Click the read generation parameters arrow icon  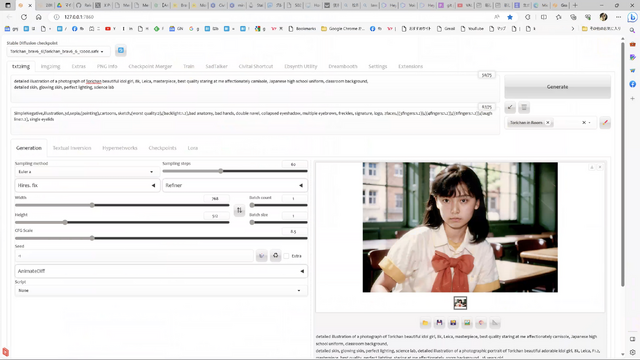[x=510, y=107]
